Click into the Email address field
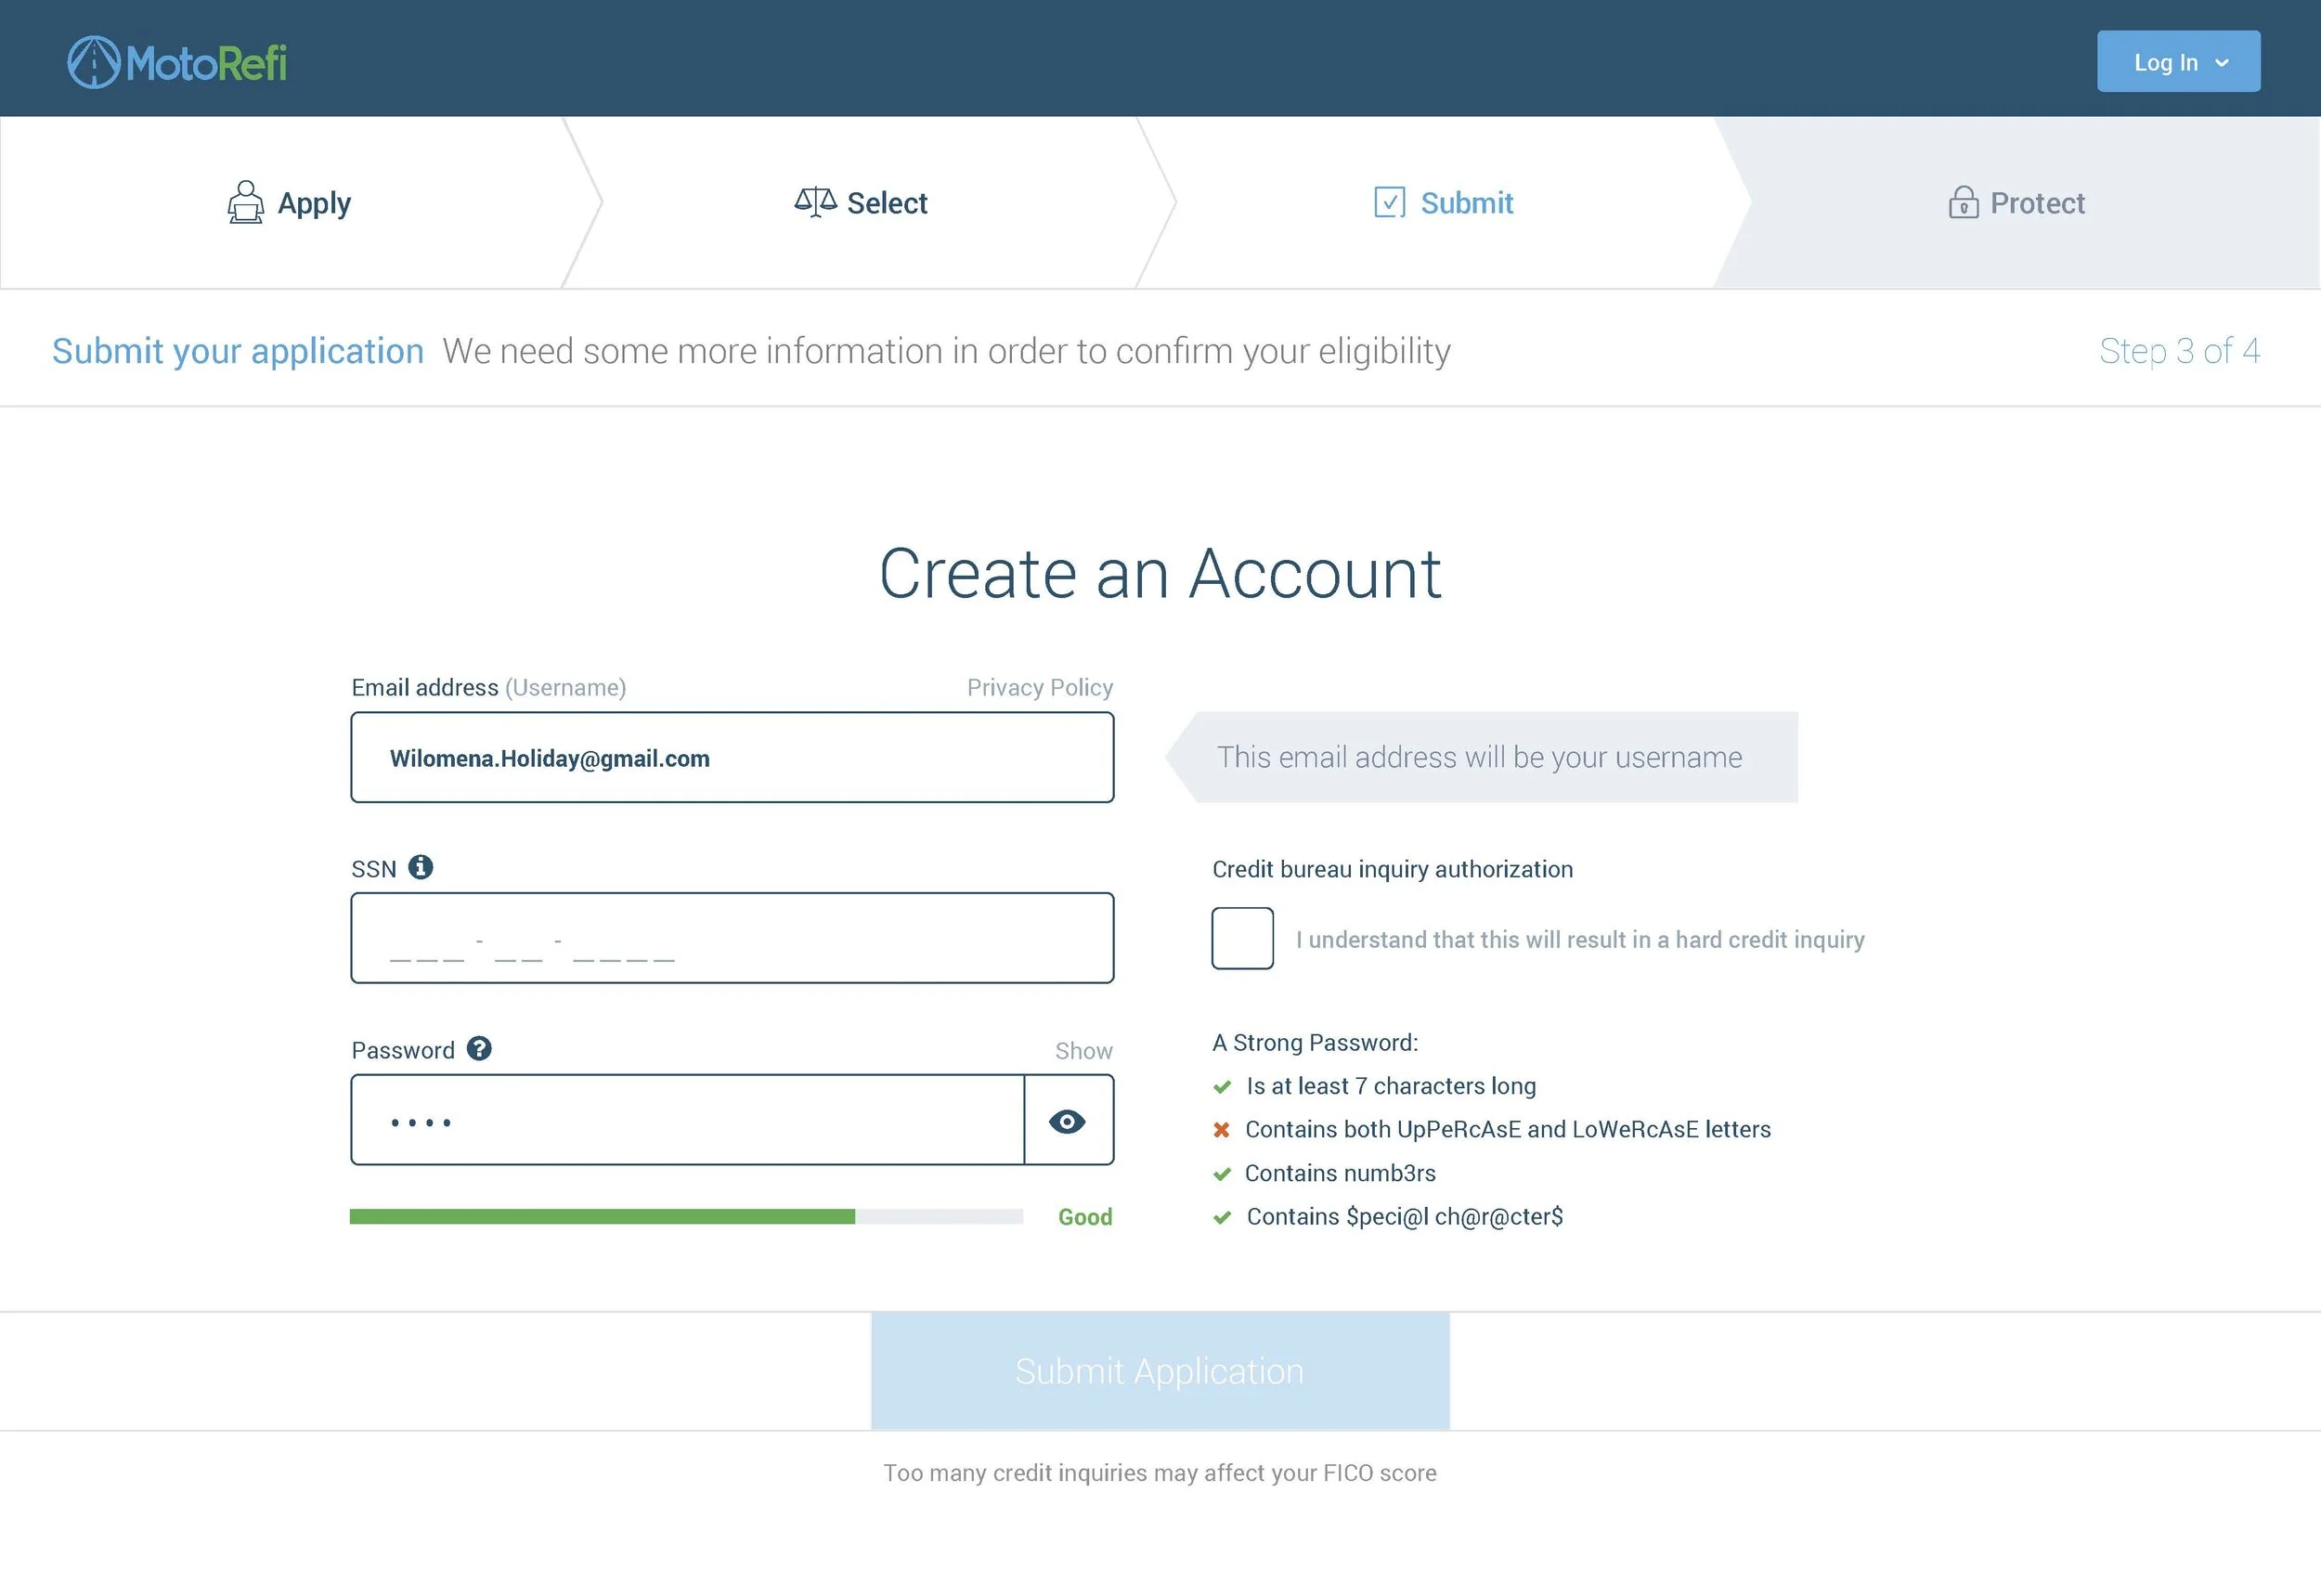The height and width of the screenshot is (1596, 2321). [x=732, y=757]
